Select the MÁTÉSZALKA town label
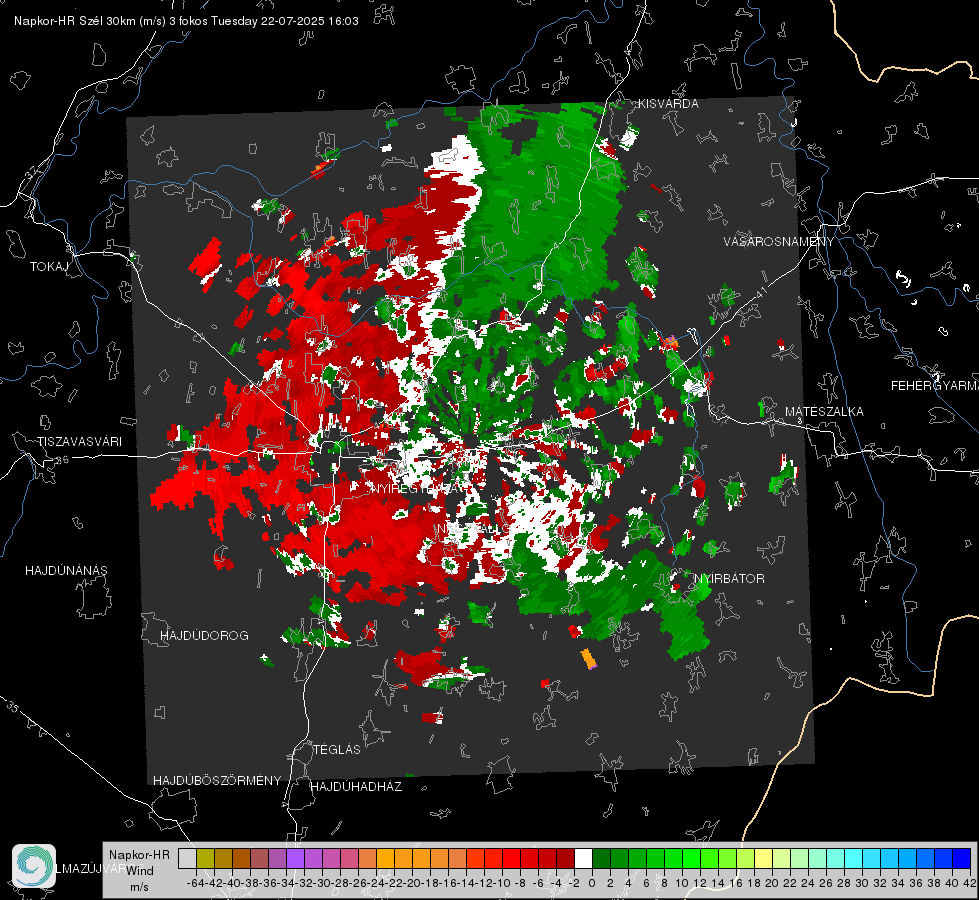The width and height of the screenshot is (979, 900). tap(824, 412)
